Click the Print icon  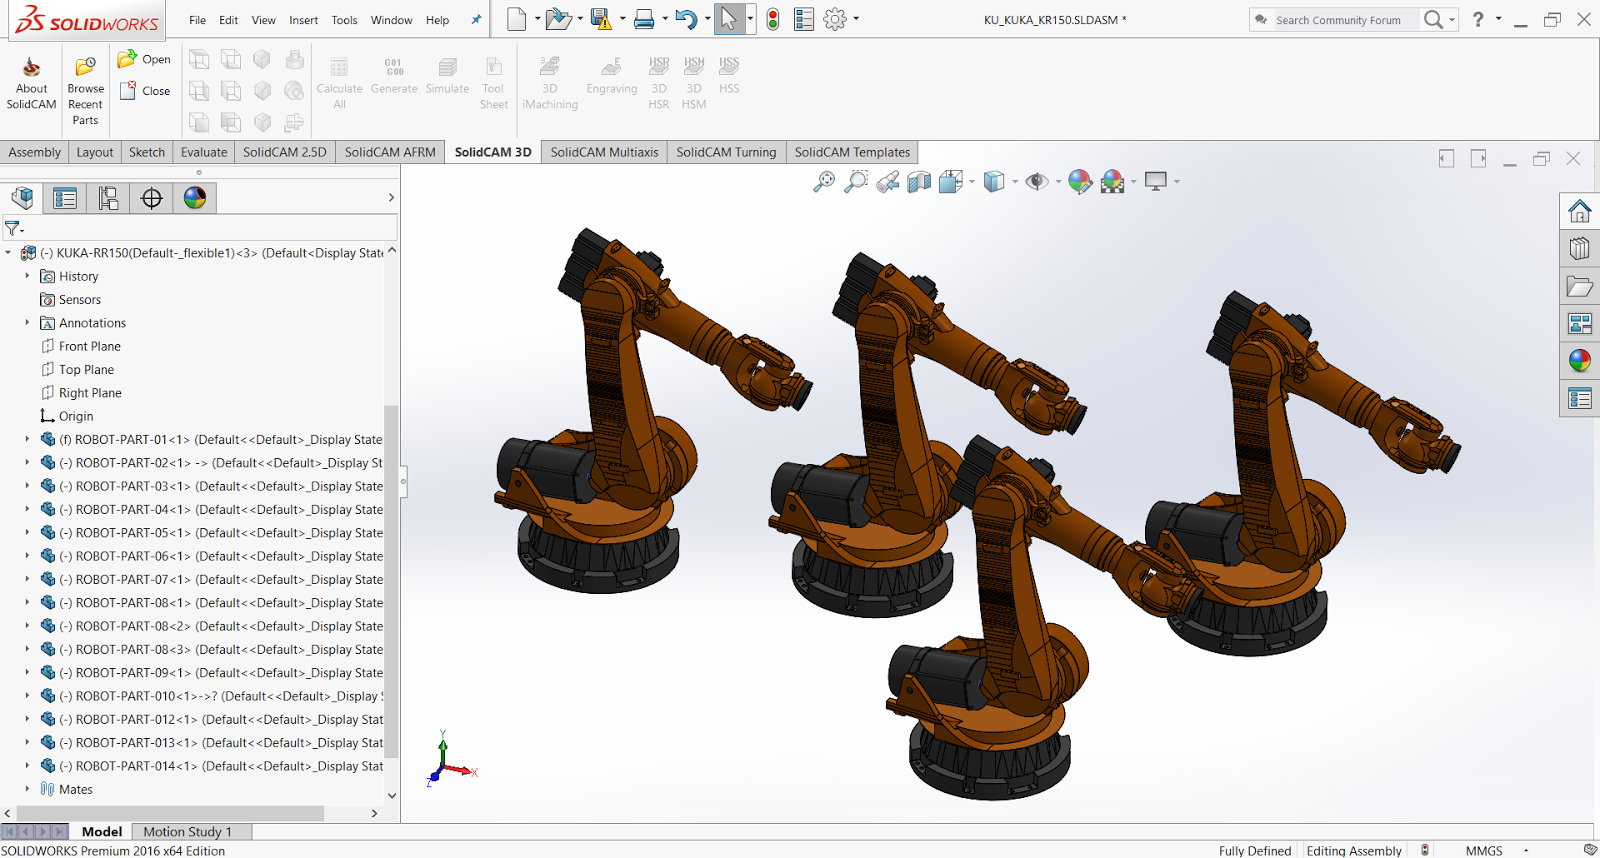tap(644, 19)
